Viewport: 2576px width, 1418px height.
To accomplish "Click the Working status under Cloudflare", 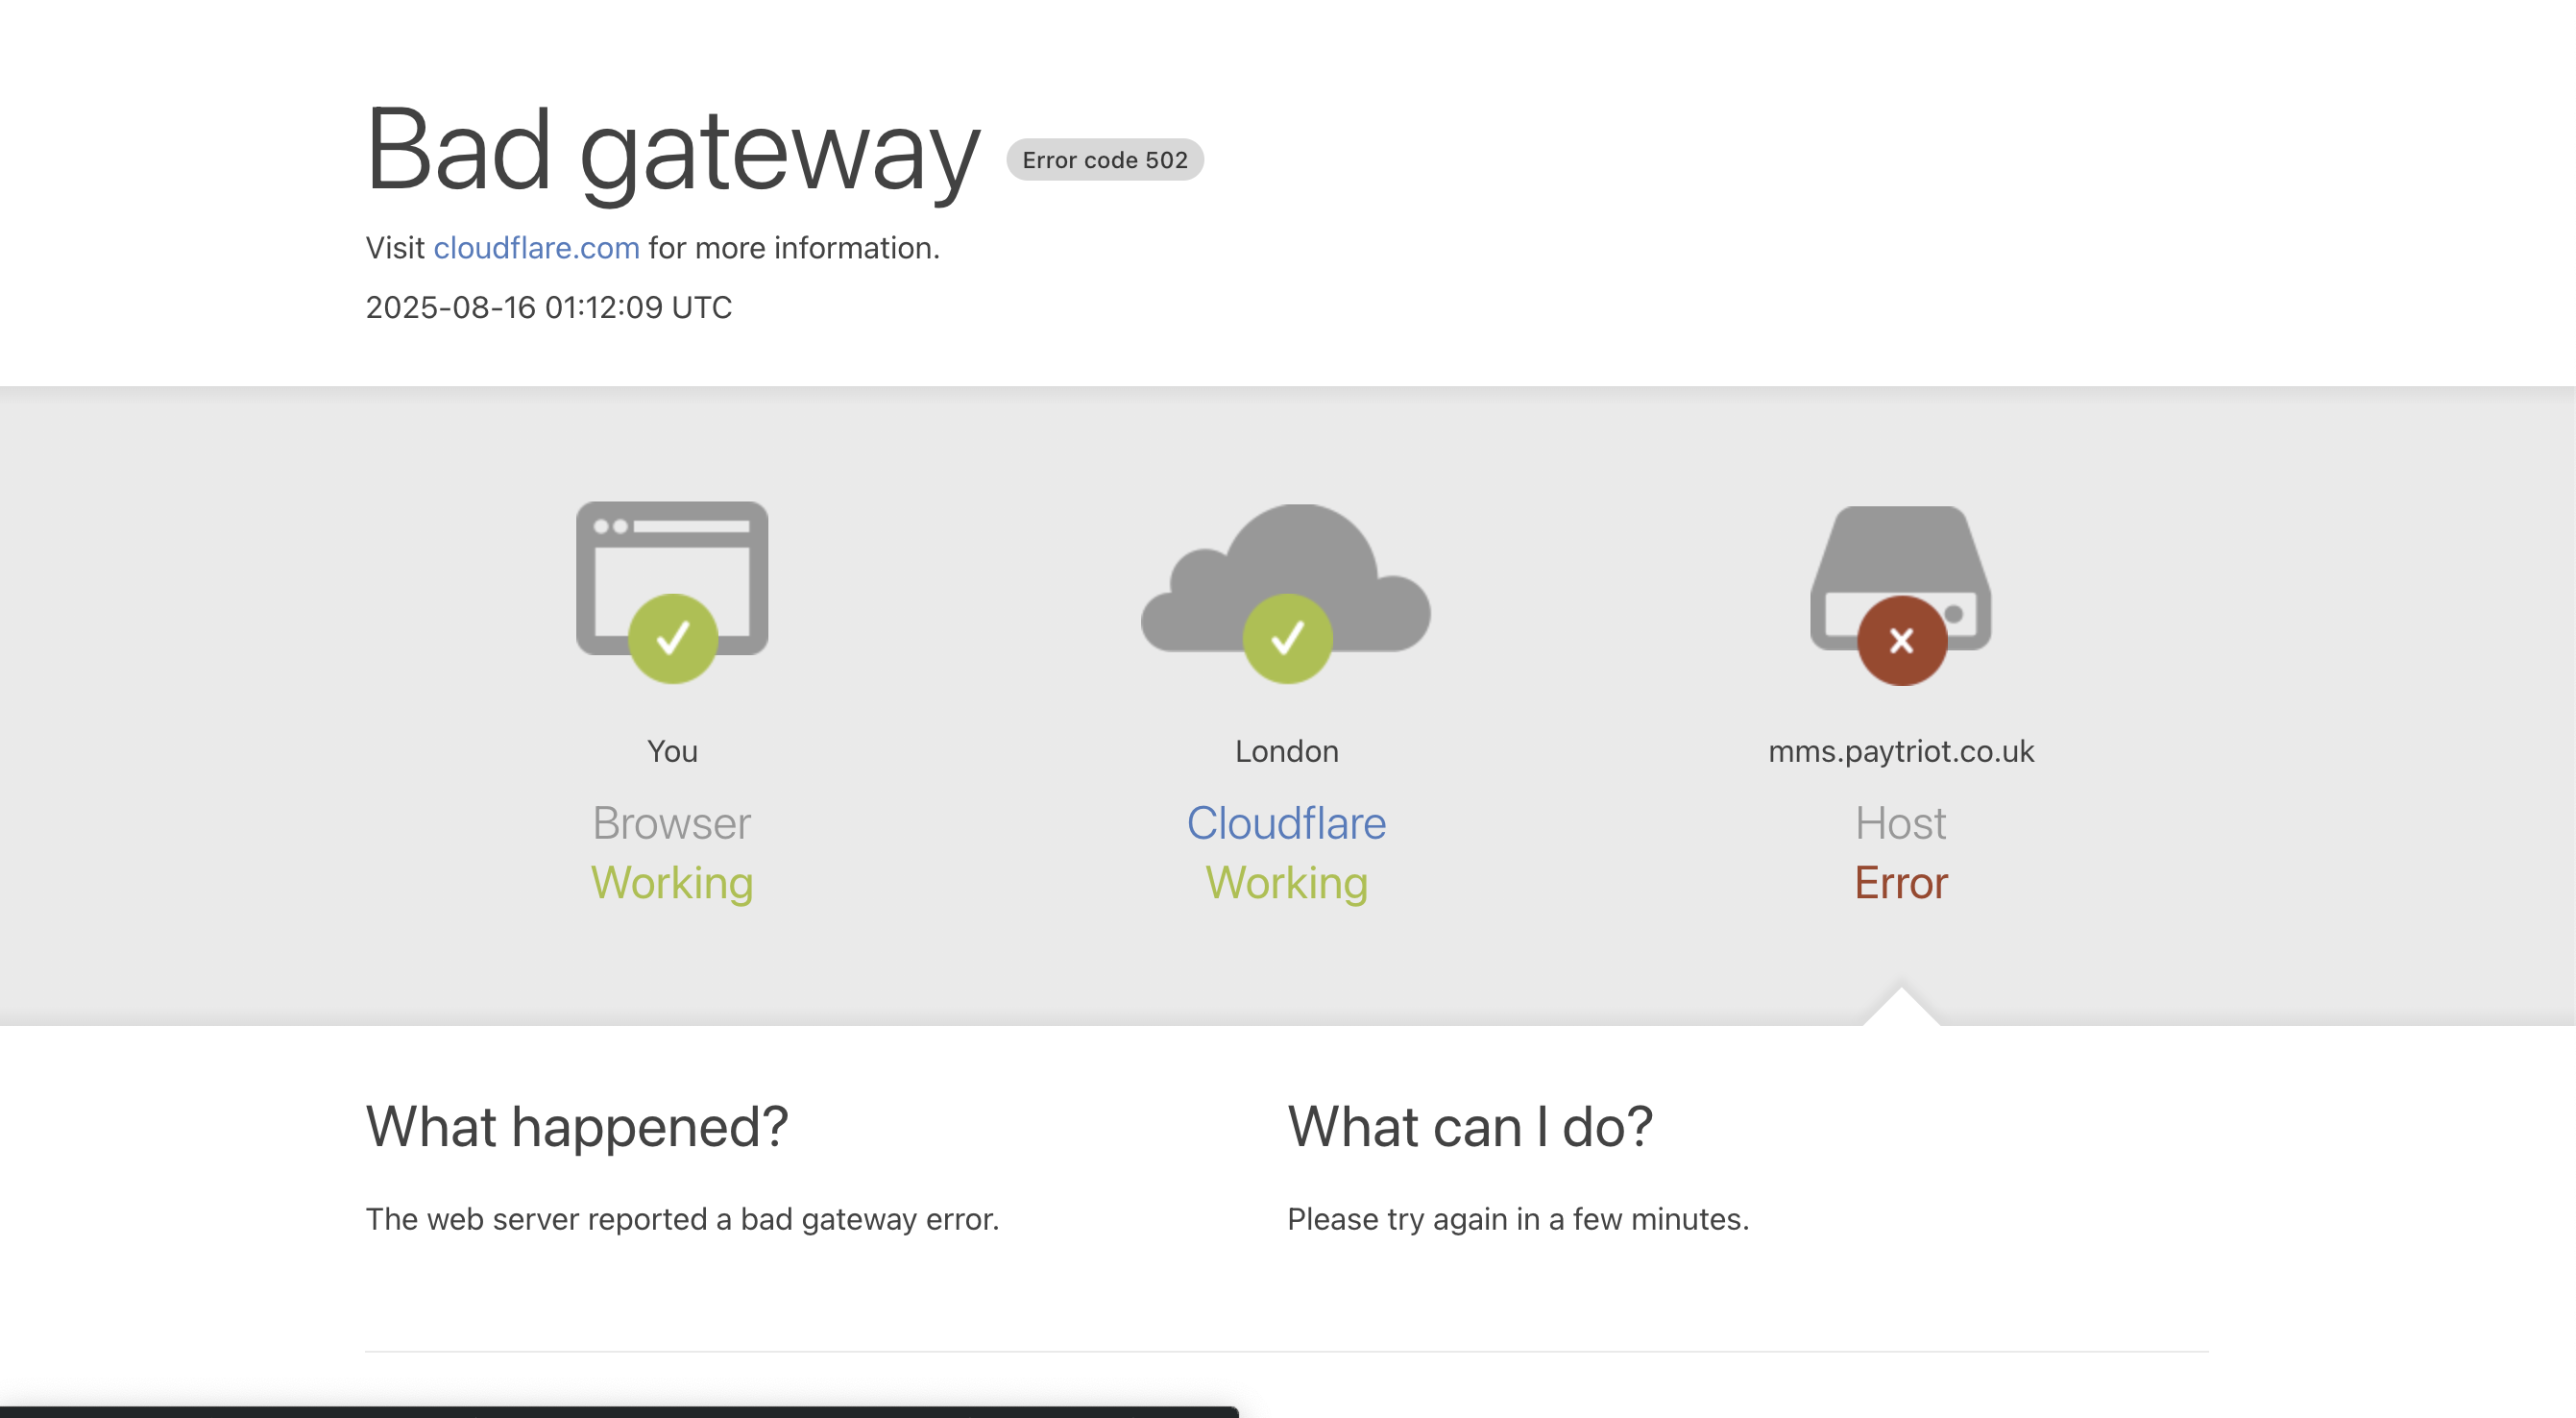I will click(x=1286, y=883).
